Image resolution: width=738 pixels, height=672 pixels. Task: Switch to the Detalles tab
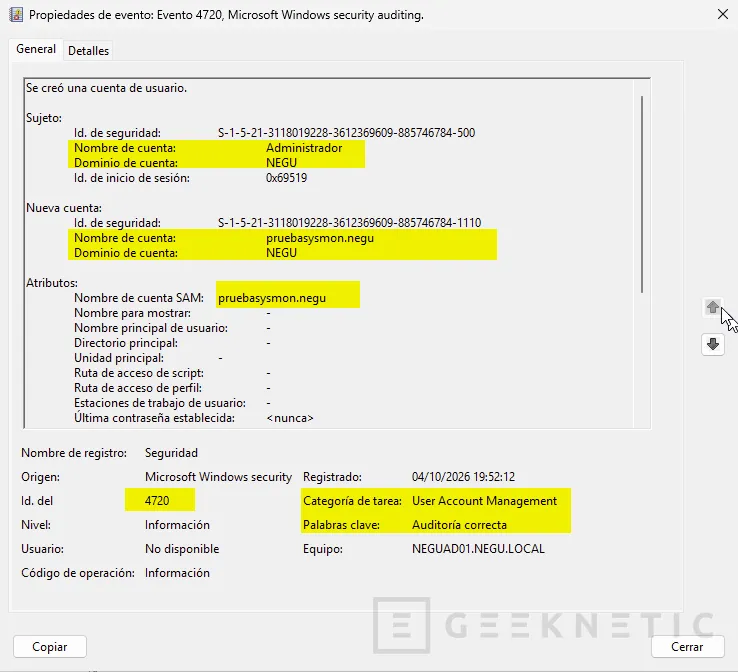(x=88, y=50)
